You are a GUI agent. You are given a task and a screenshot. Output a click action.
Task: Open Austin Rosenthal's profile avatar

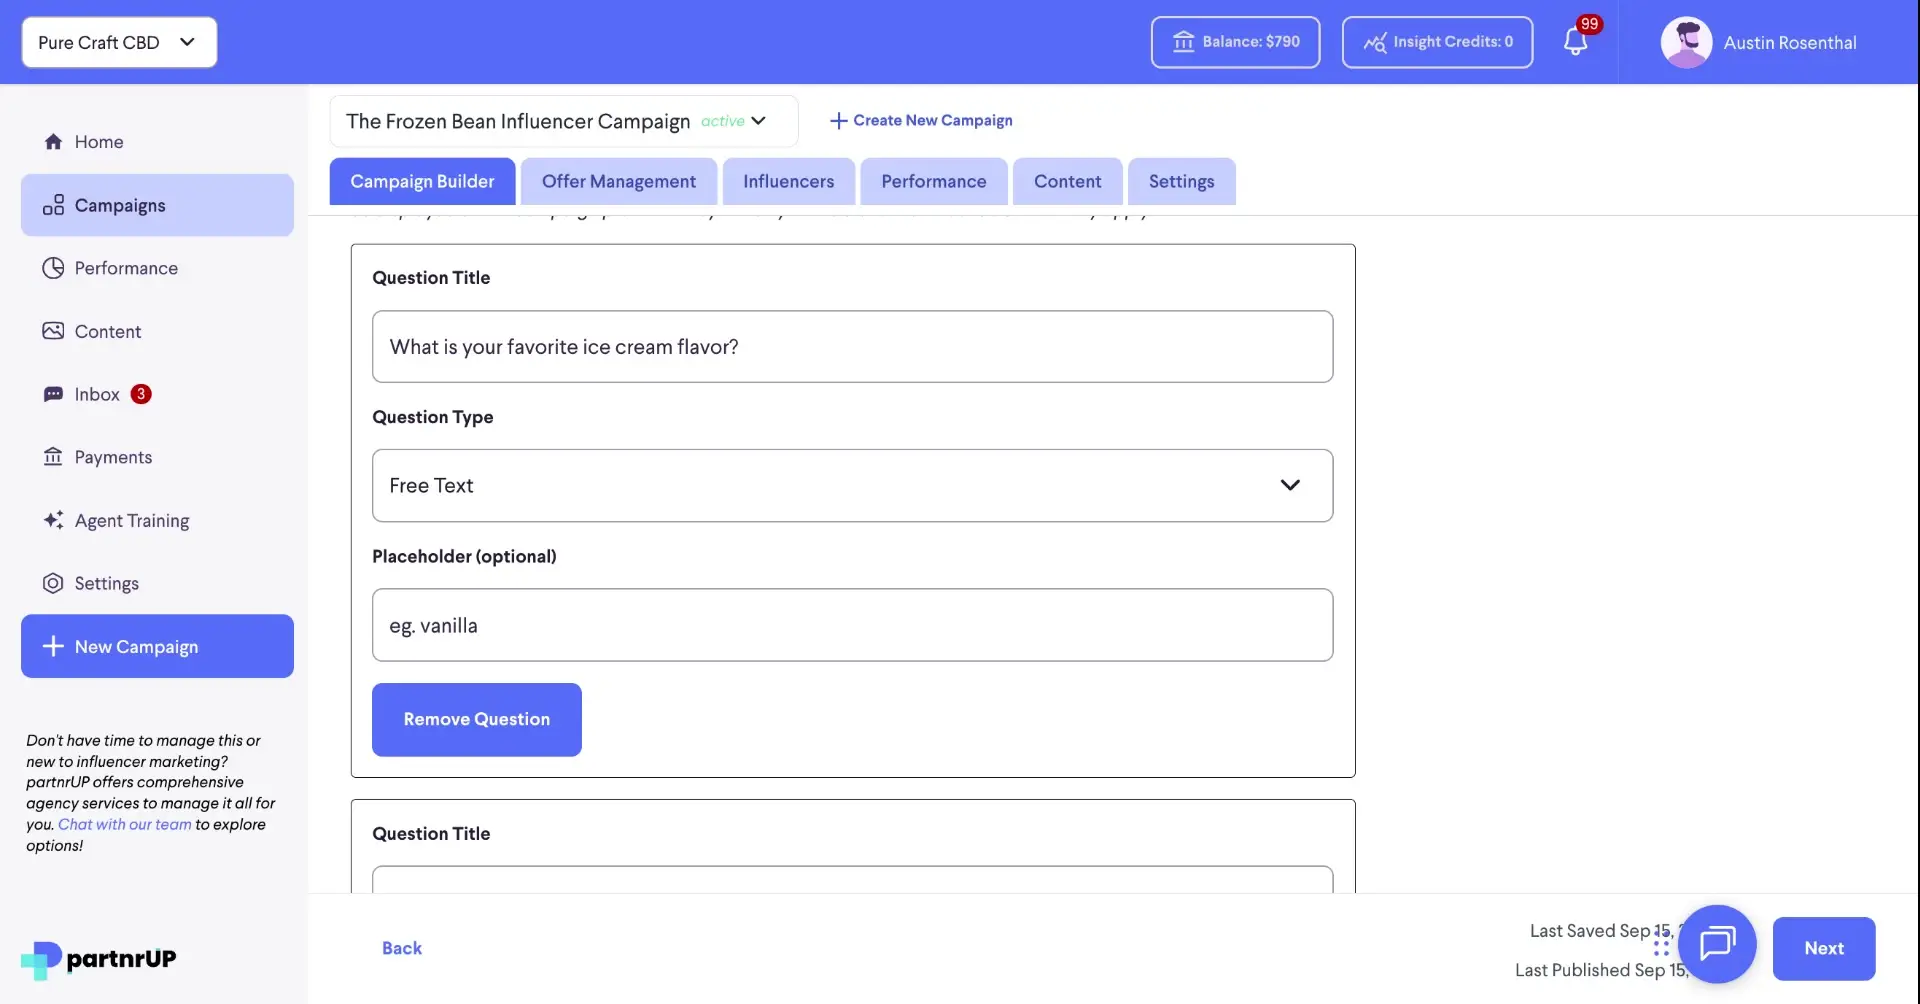pos(1687,42)
